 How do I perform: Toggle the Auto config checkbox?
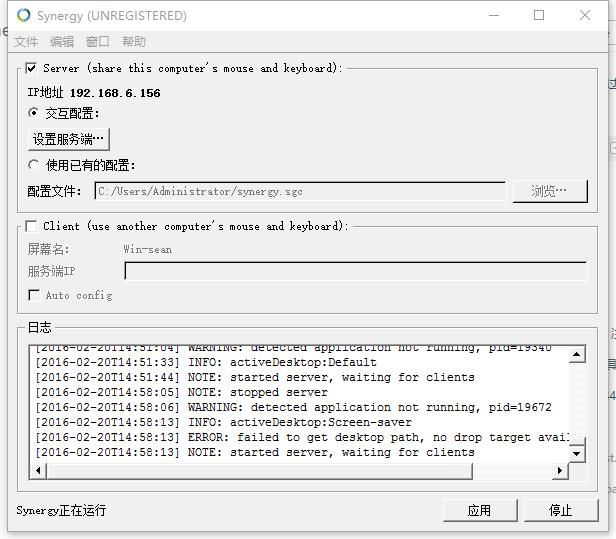[x=35, y=295]
